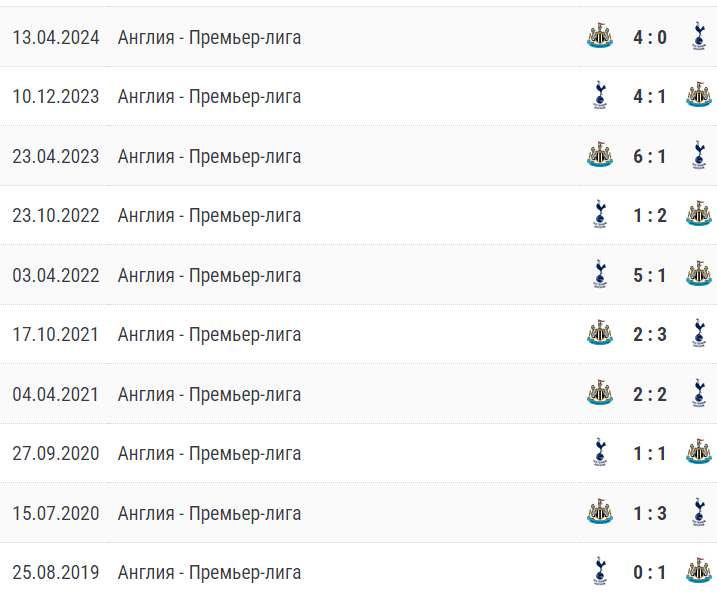Click Newcastle crest in 04.04.2021 match row
Viewport: 717px width, 598px height.
pyautogui.click(x=599, y=393)
